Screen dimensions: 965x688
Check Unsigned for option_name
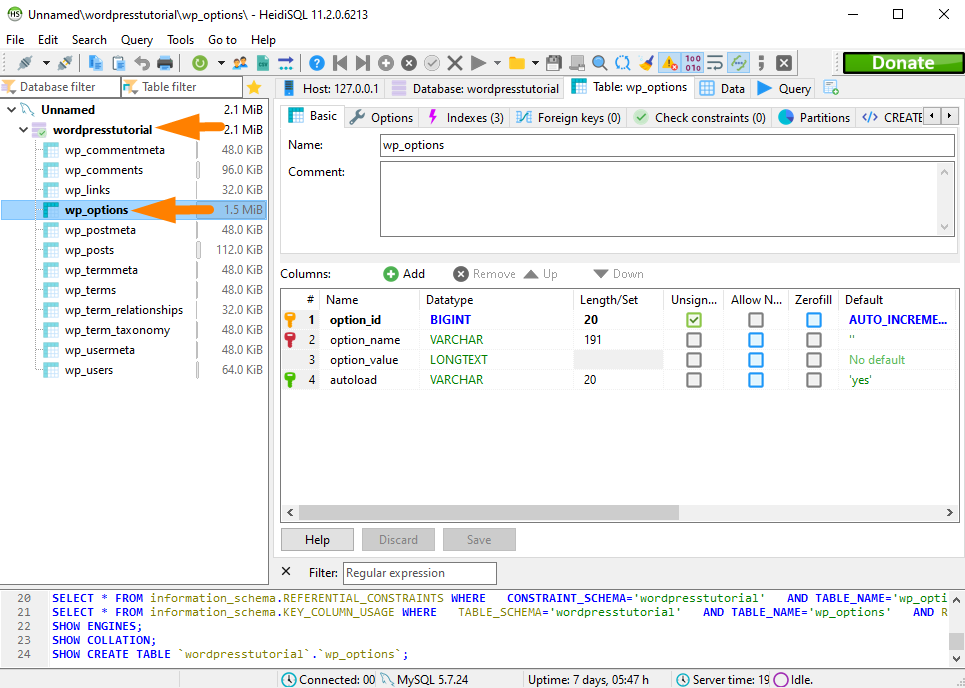click(694, 340)
